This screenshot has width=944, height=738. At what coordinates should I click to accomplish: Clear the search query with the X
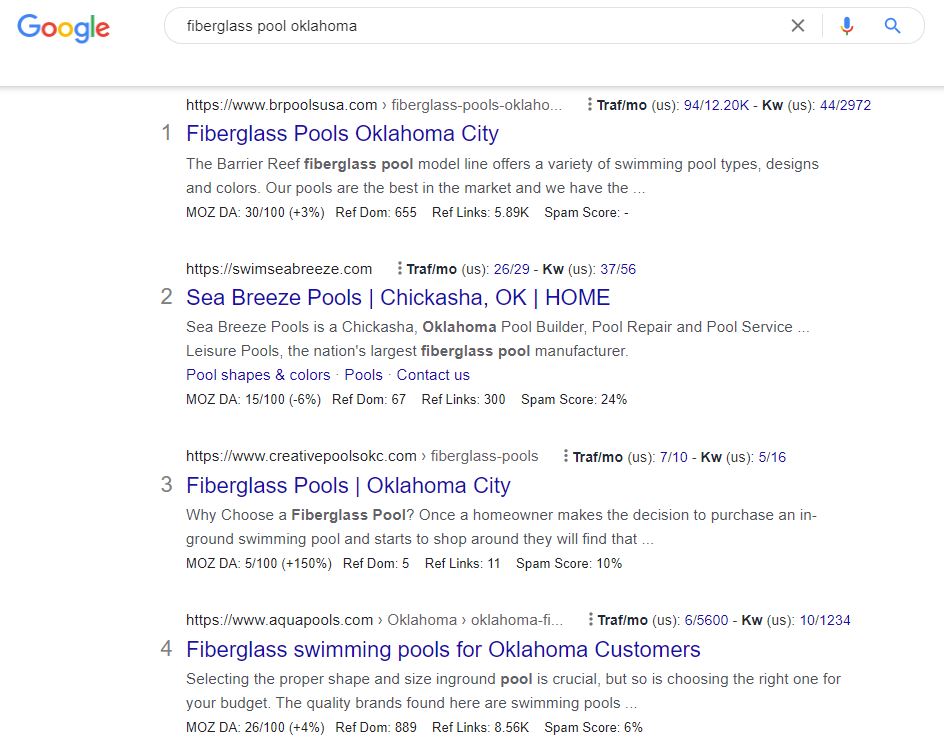(798, 26)
